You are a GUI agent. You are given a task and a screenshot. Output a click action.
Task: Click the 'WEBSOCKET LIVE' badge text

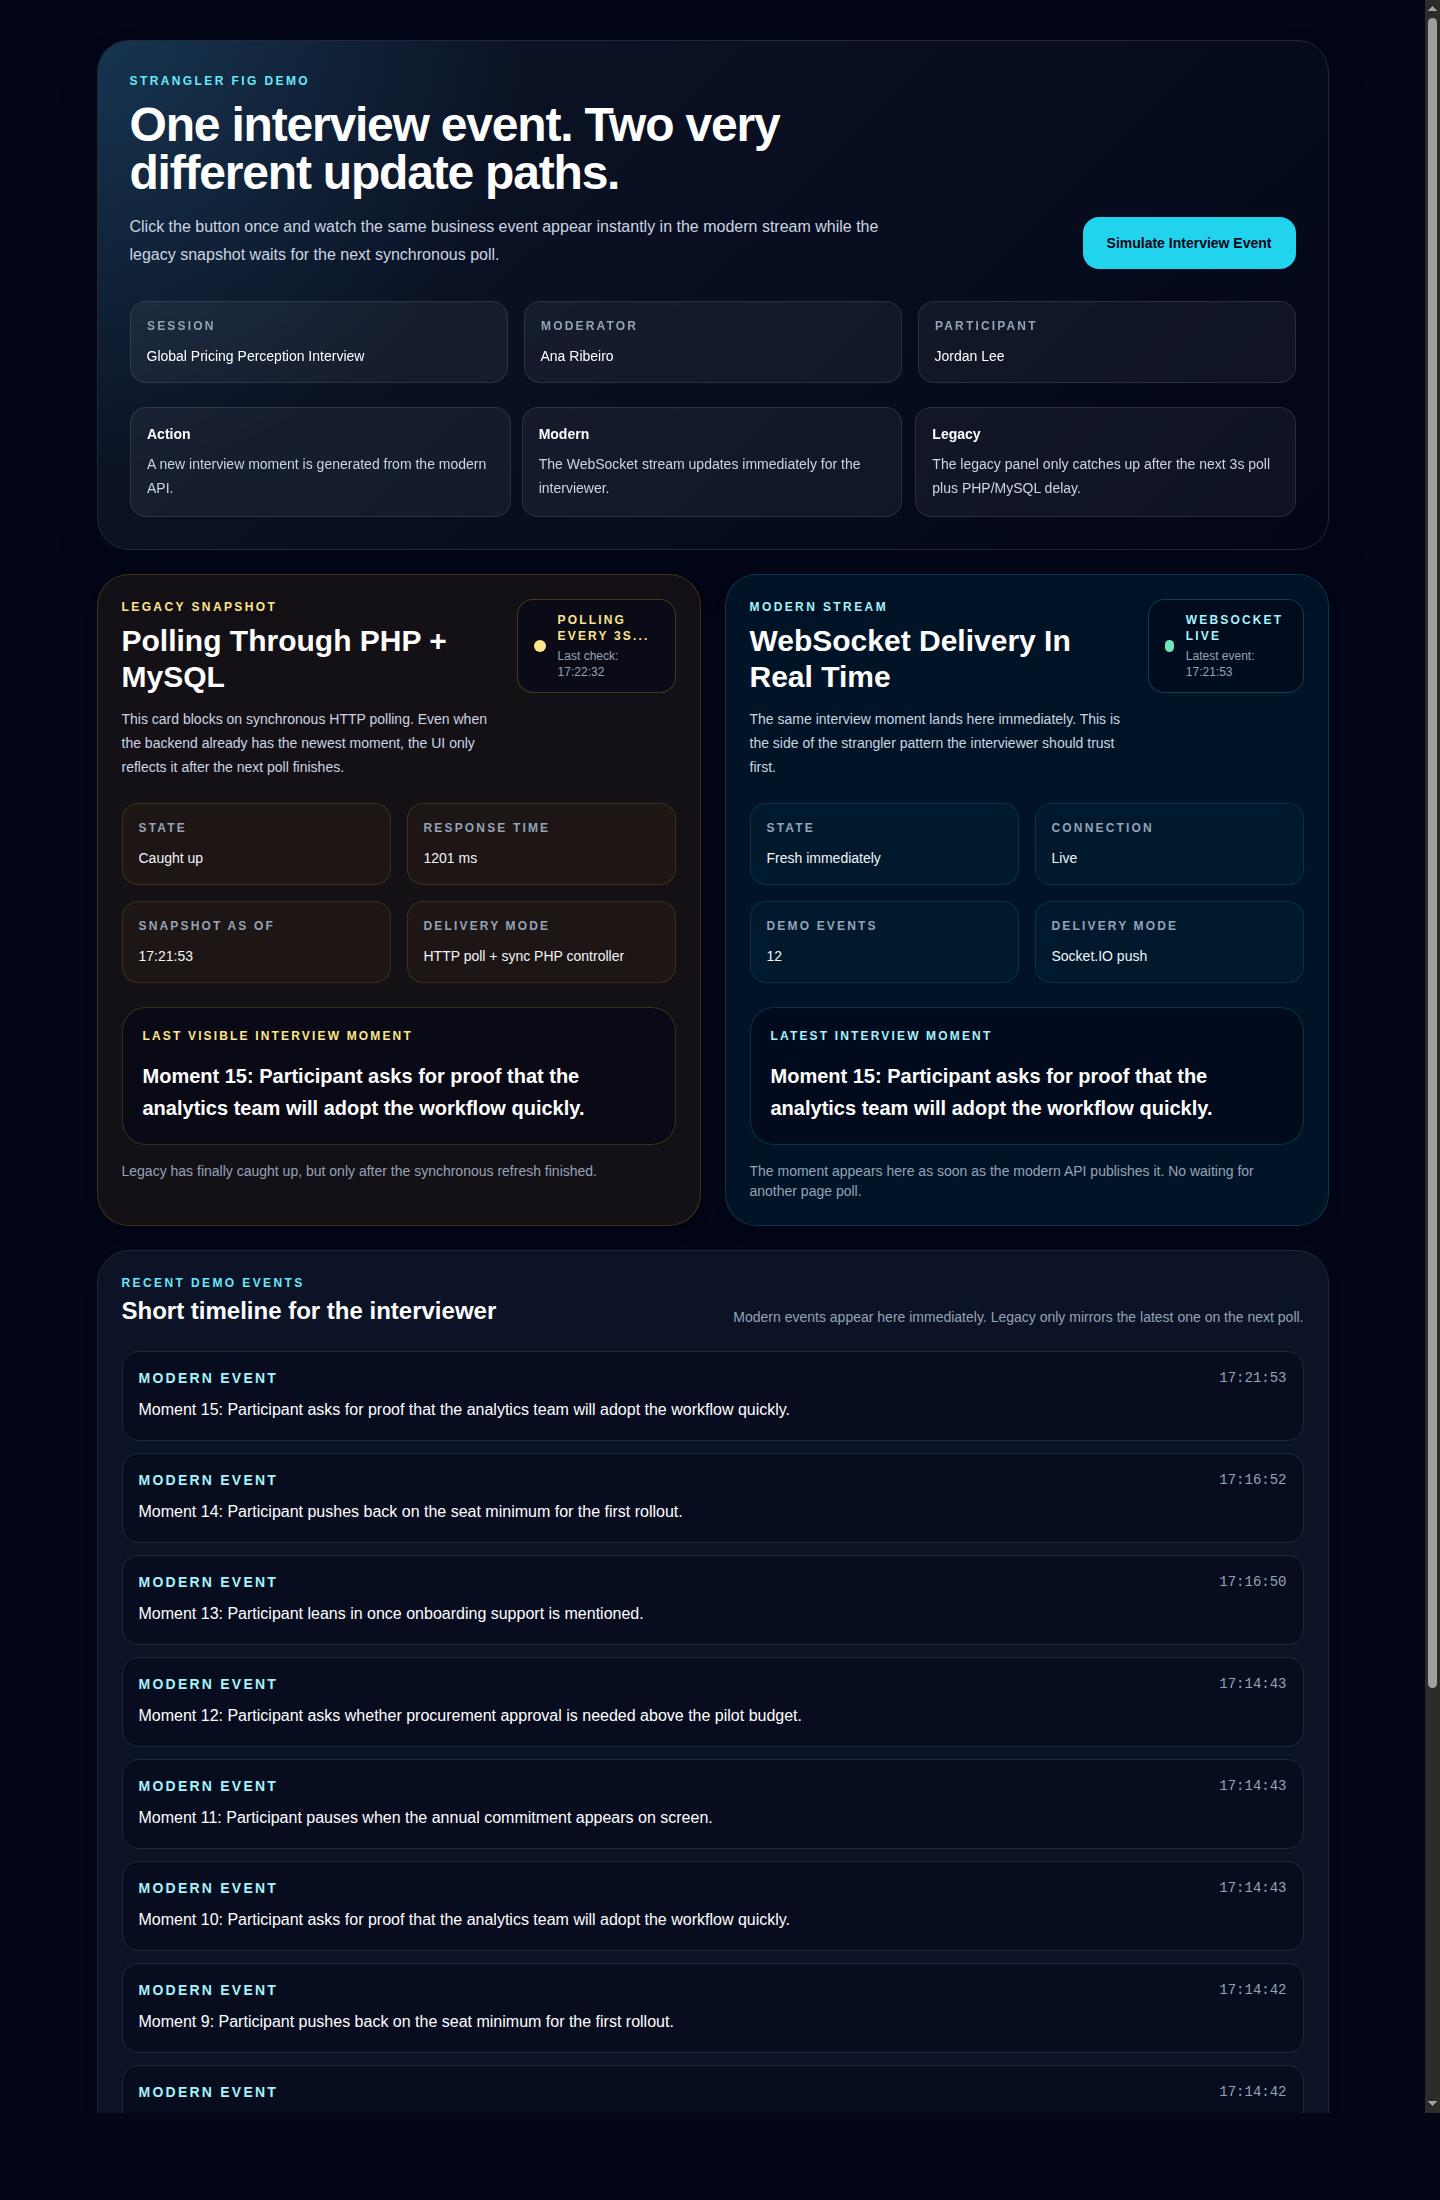coord(1233,628)
